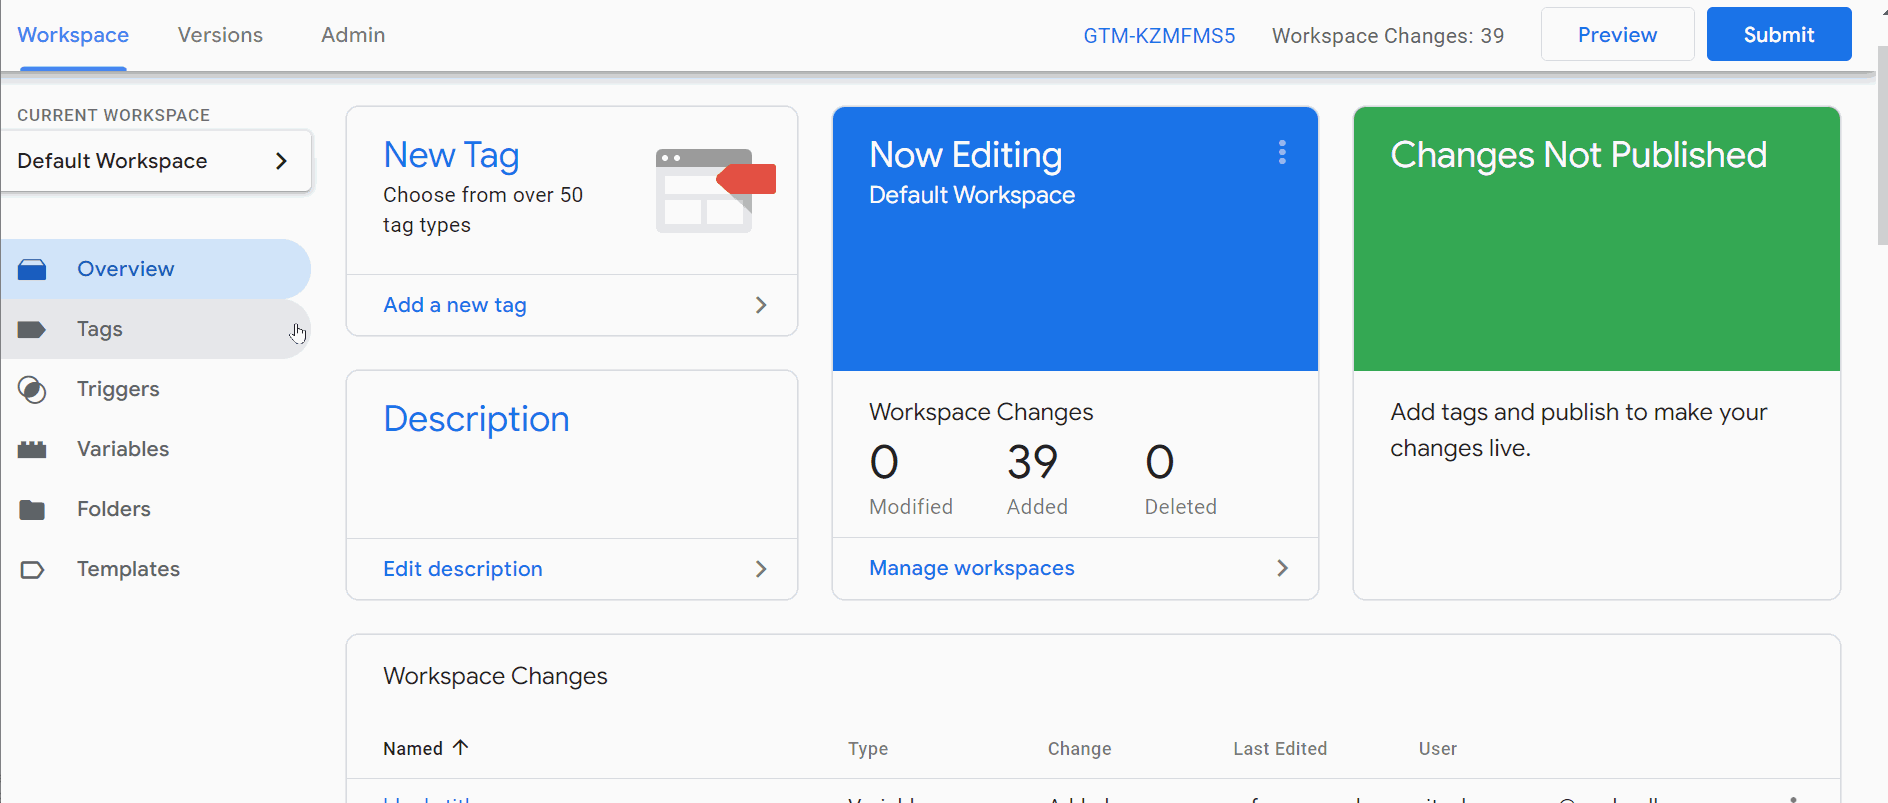
Task: Switch to the Workspace tab
Action: pos(73,35)
